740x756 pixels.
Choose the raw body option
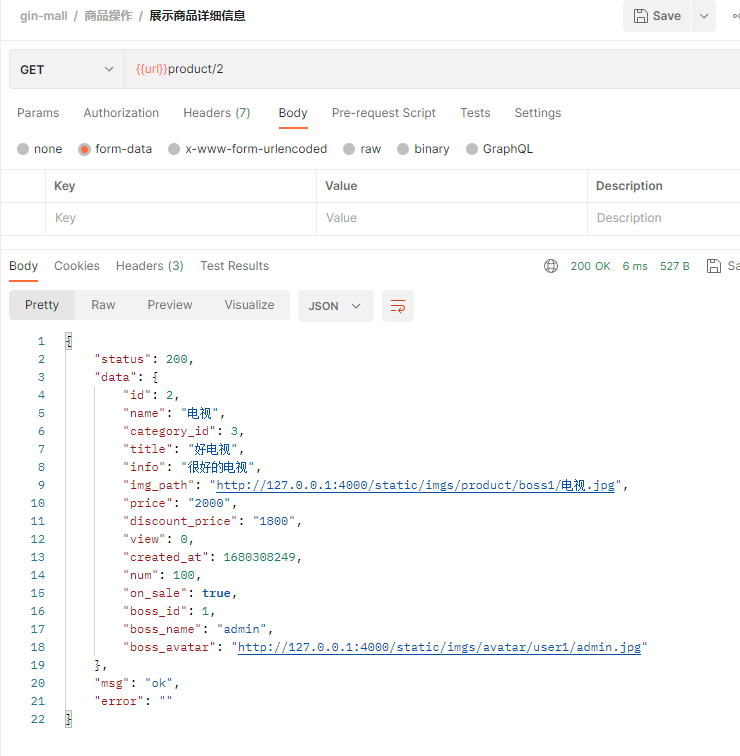(361, 149)
